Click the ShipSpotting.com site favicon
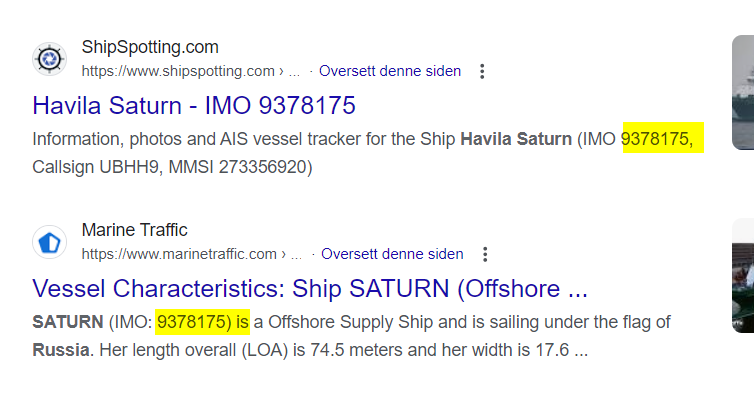The width and height of the screenshot is (754, 395). tap(50, 59)
